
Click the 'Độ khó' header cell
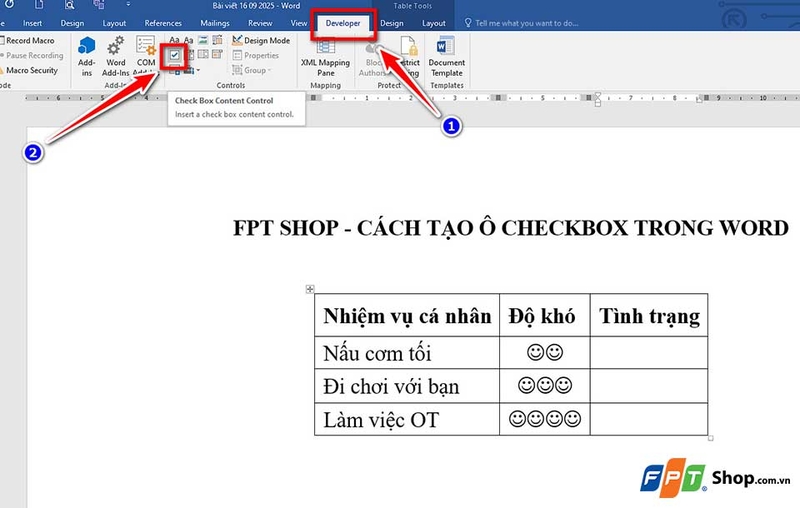click(544, 315)
